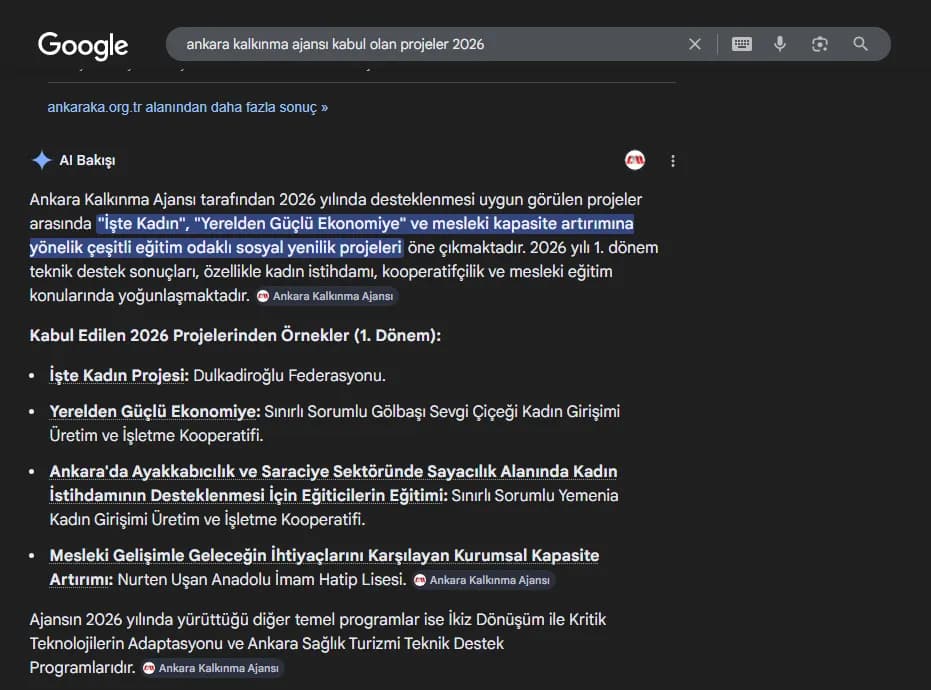
Task: Expand the source chip after the Mesleki Gelişimle bullet
Action: [x=483, y=579]
